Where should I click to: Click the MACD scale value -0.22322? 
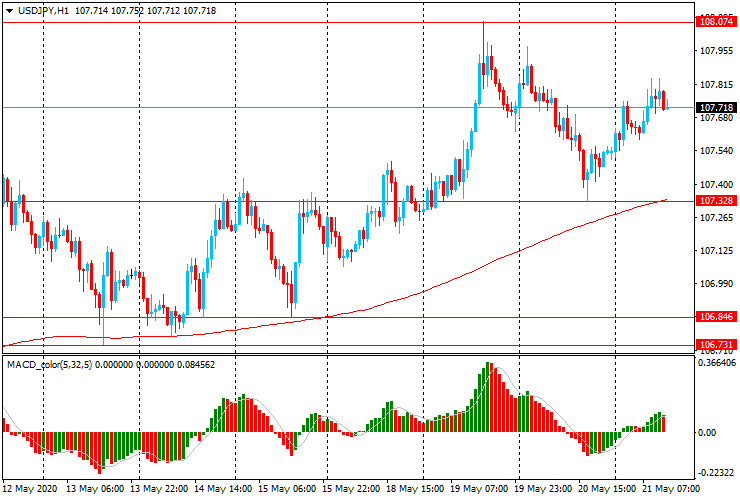pyautogui.click(x=716, y=474)
